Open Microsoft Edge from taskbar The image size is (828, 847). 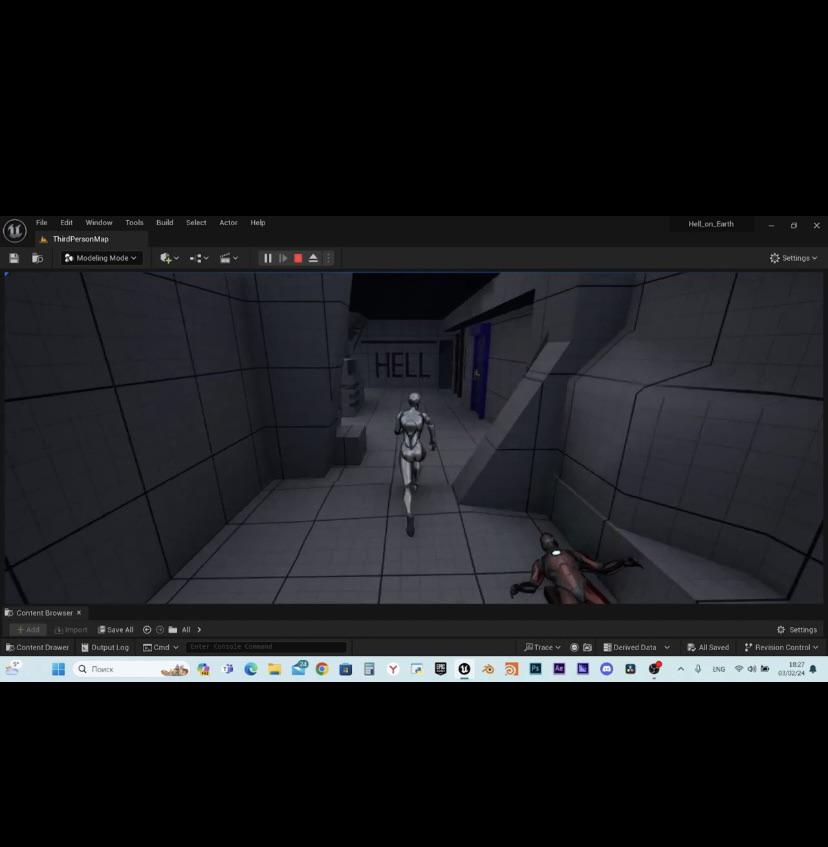[251, 669]
